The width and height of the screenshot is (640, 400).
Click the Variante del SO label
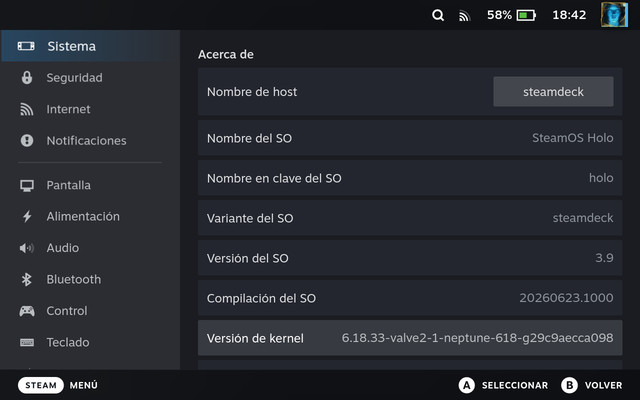pyautogui.click(x=250, y=218)
